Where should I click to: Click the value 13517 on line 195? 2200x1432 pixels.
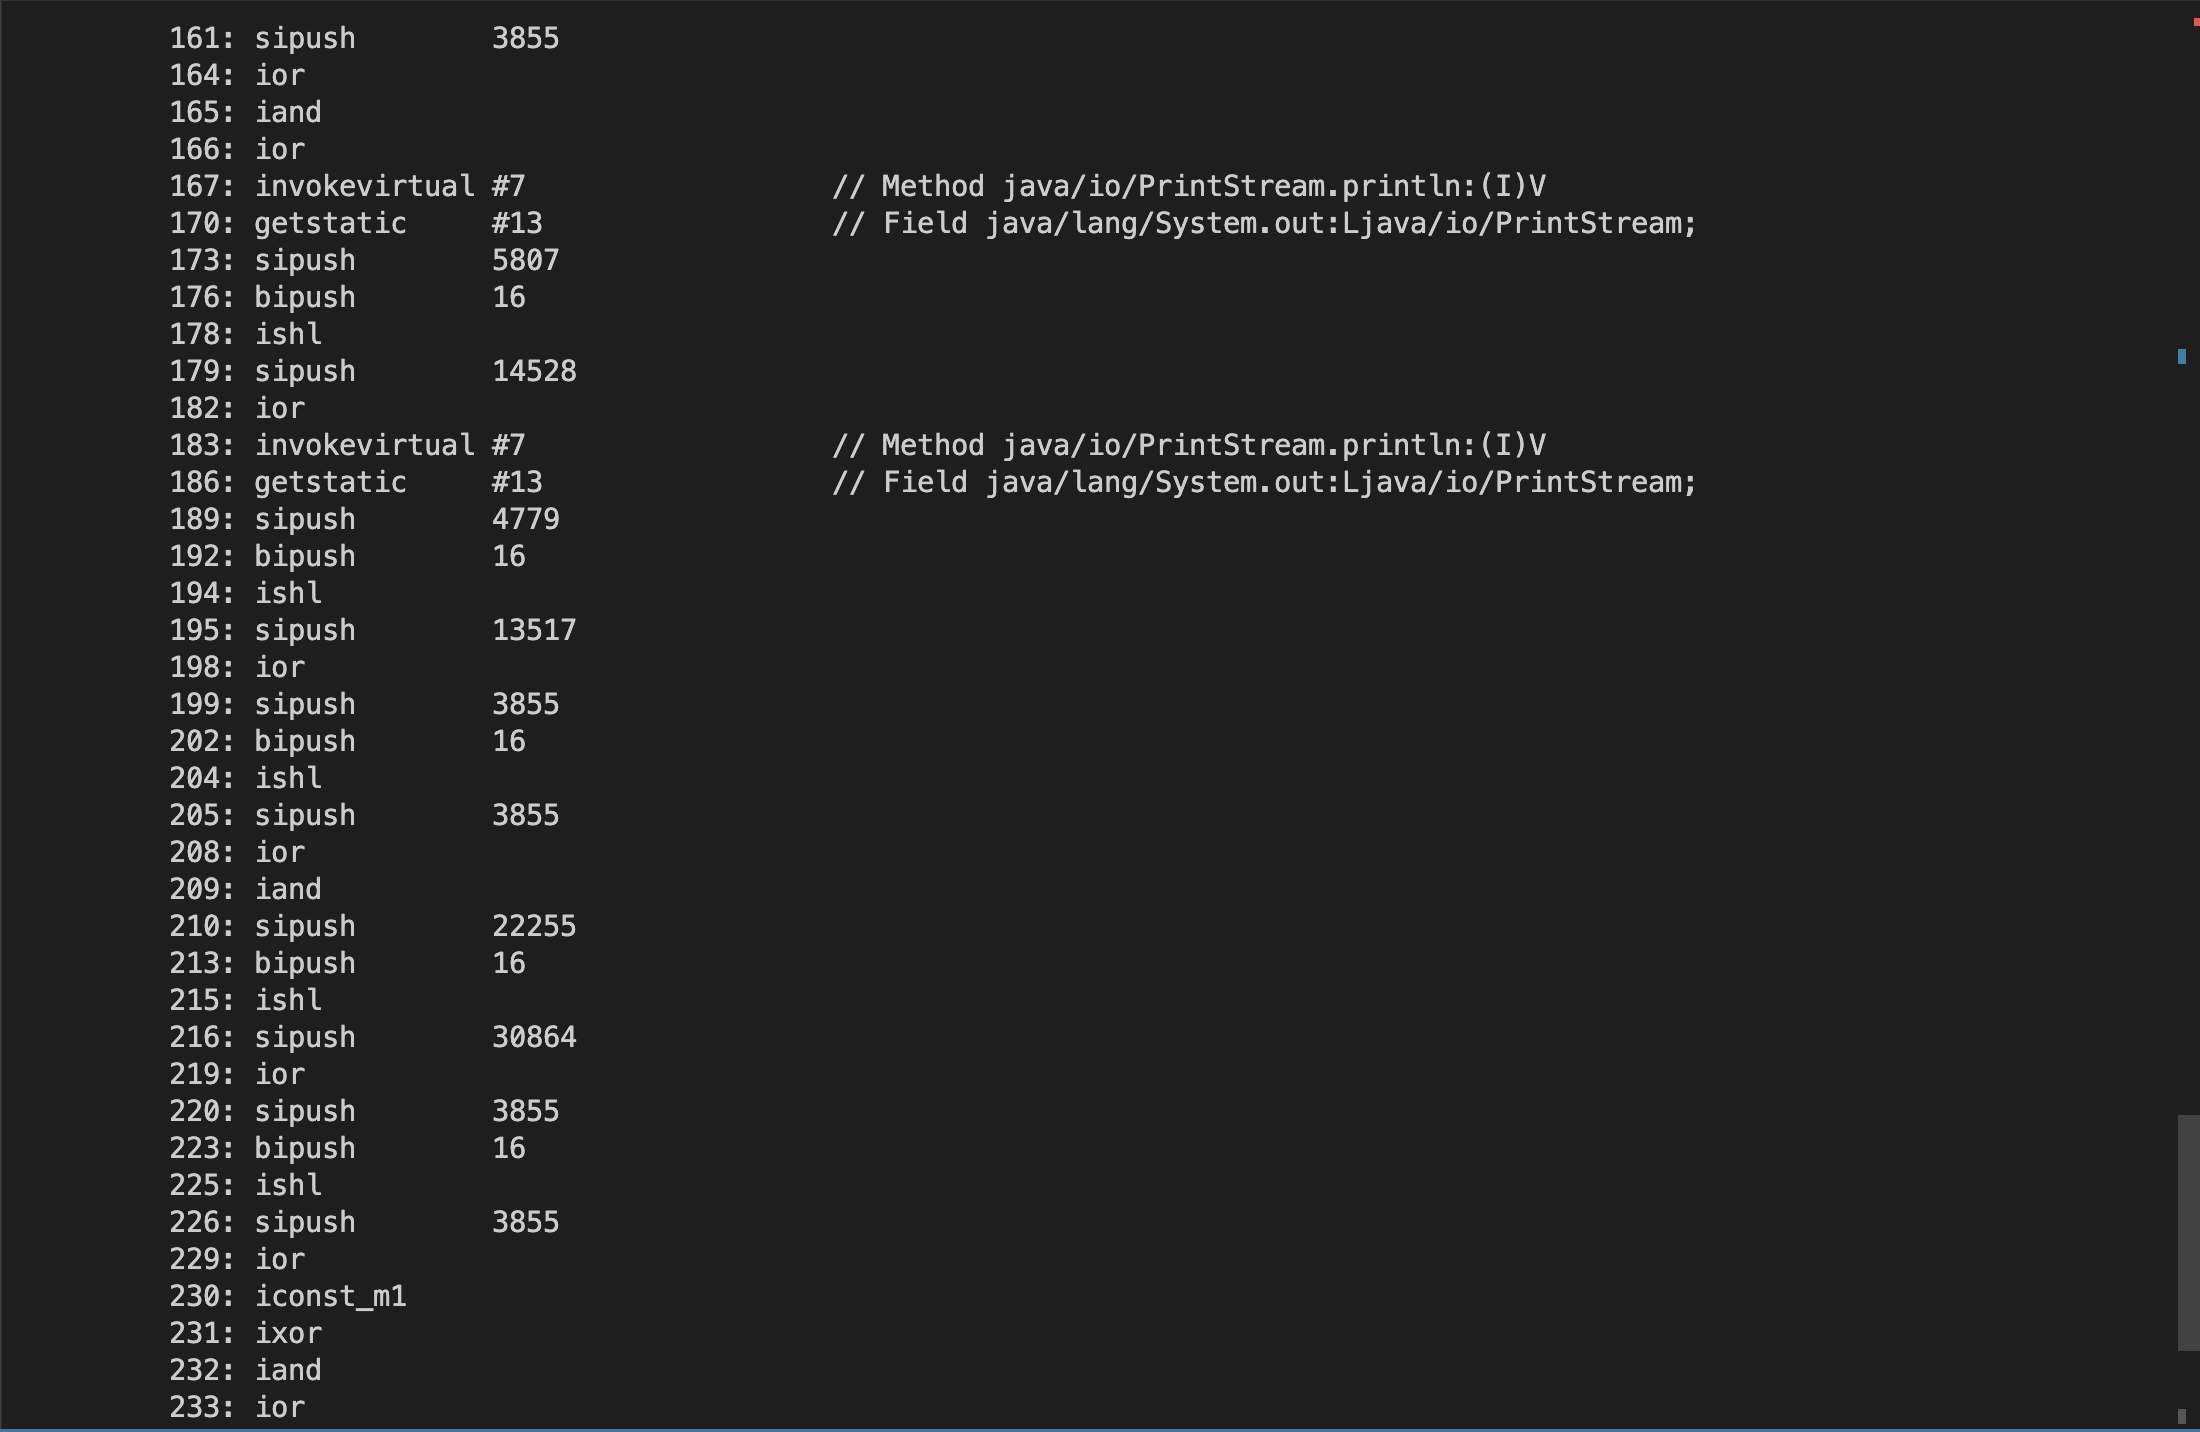coord(533,630)
